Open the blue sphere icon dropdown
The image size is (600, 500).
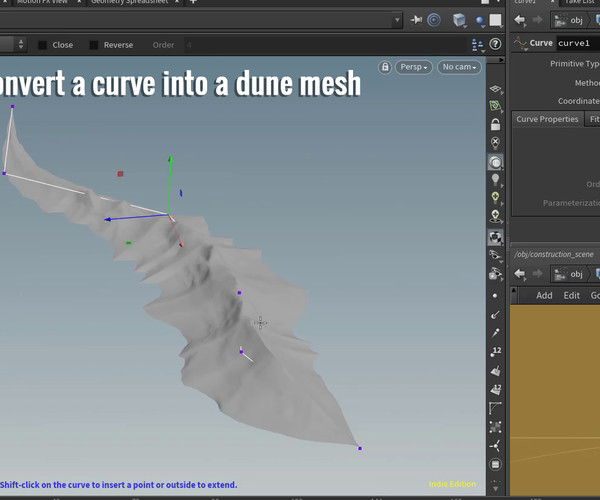tap(479, 21)
